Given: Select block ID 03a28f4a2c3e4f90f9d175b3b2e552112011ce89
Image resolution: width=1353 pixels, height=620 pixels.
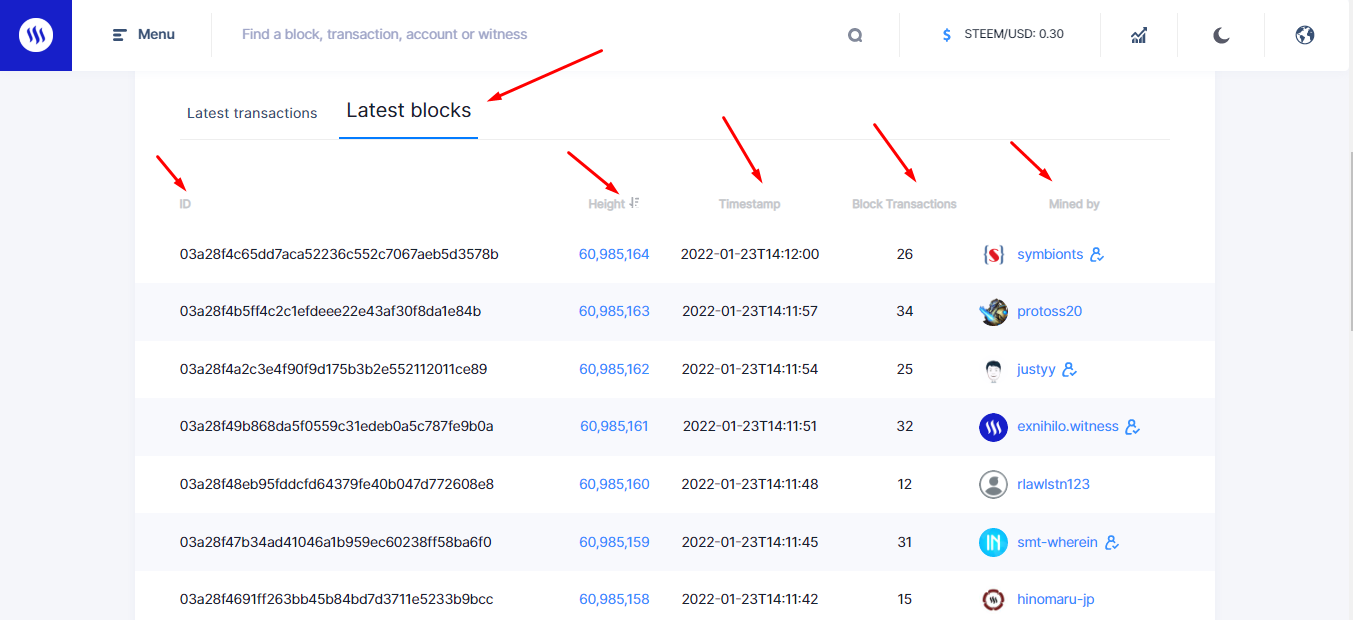Looking at the screenshot, I should pos(333,369).
